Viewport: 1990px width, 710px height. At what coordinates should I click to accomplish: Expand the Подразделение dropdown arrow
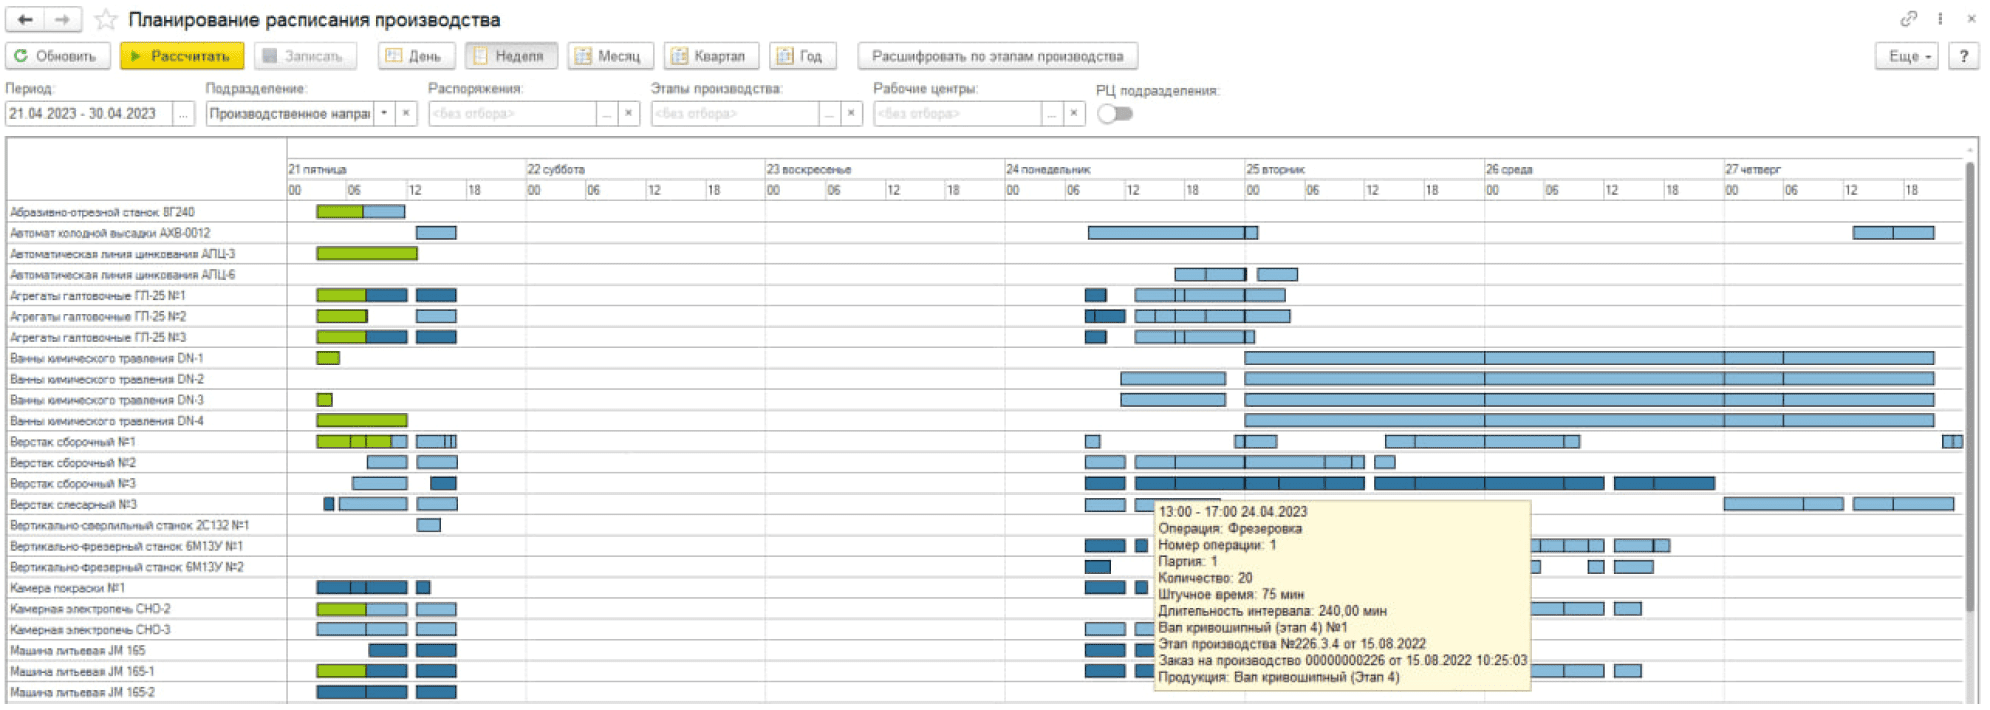tap(384, 114)
